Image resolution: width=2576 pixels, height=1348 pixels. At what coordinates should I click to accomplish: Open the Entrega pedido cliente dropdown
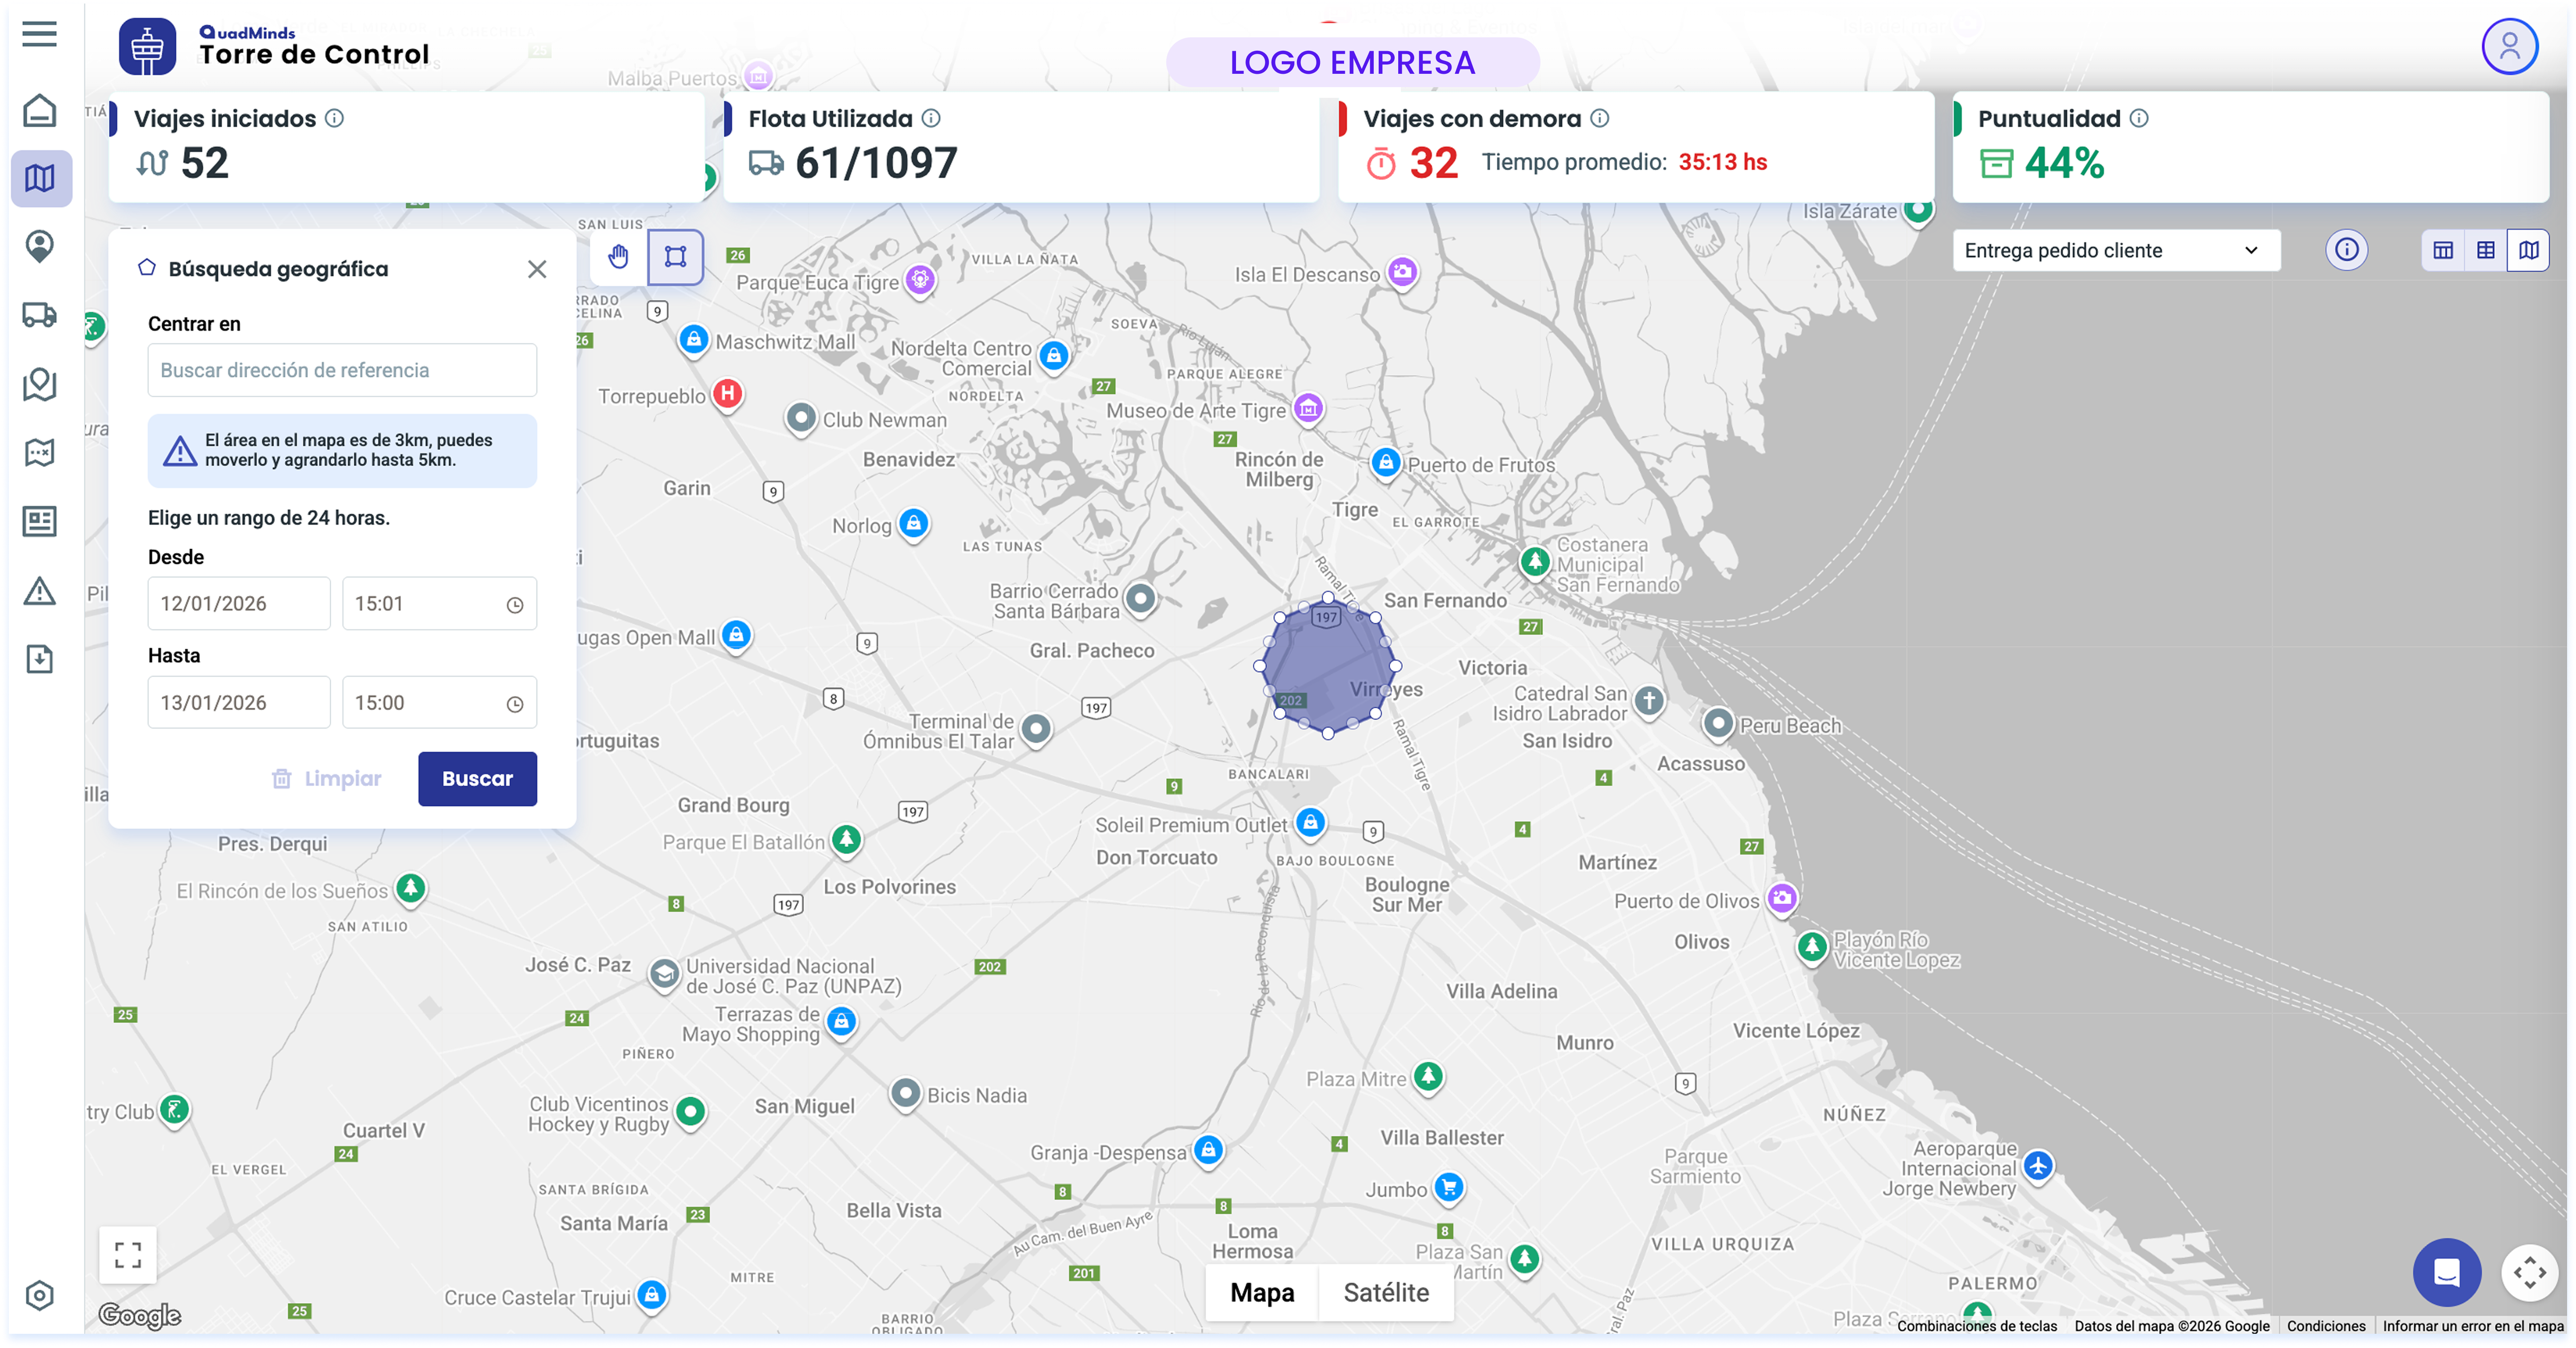pyautogui.click(x=2116, y=250)
